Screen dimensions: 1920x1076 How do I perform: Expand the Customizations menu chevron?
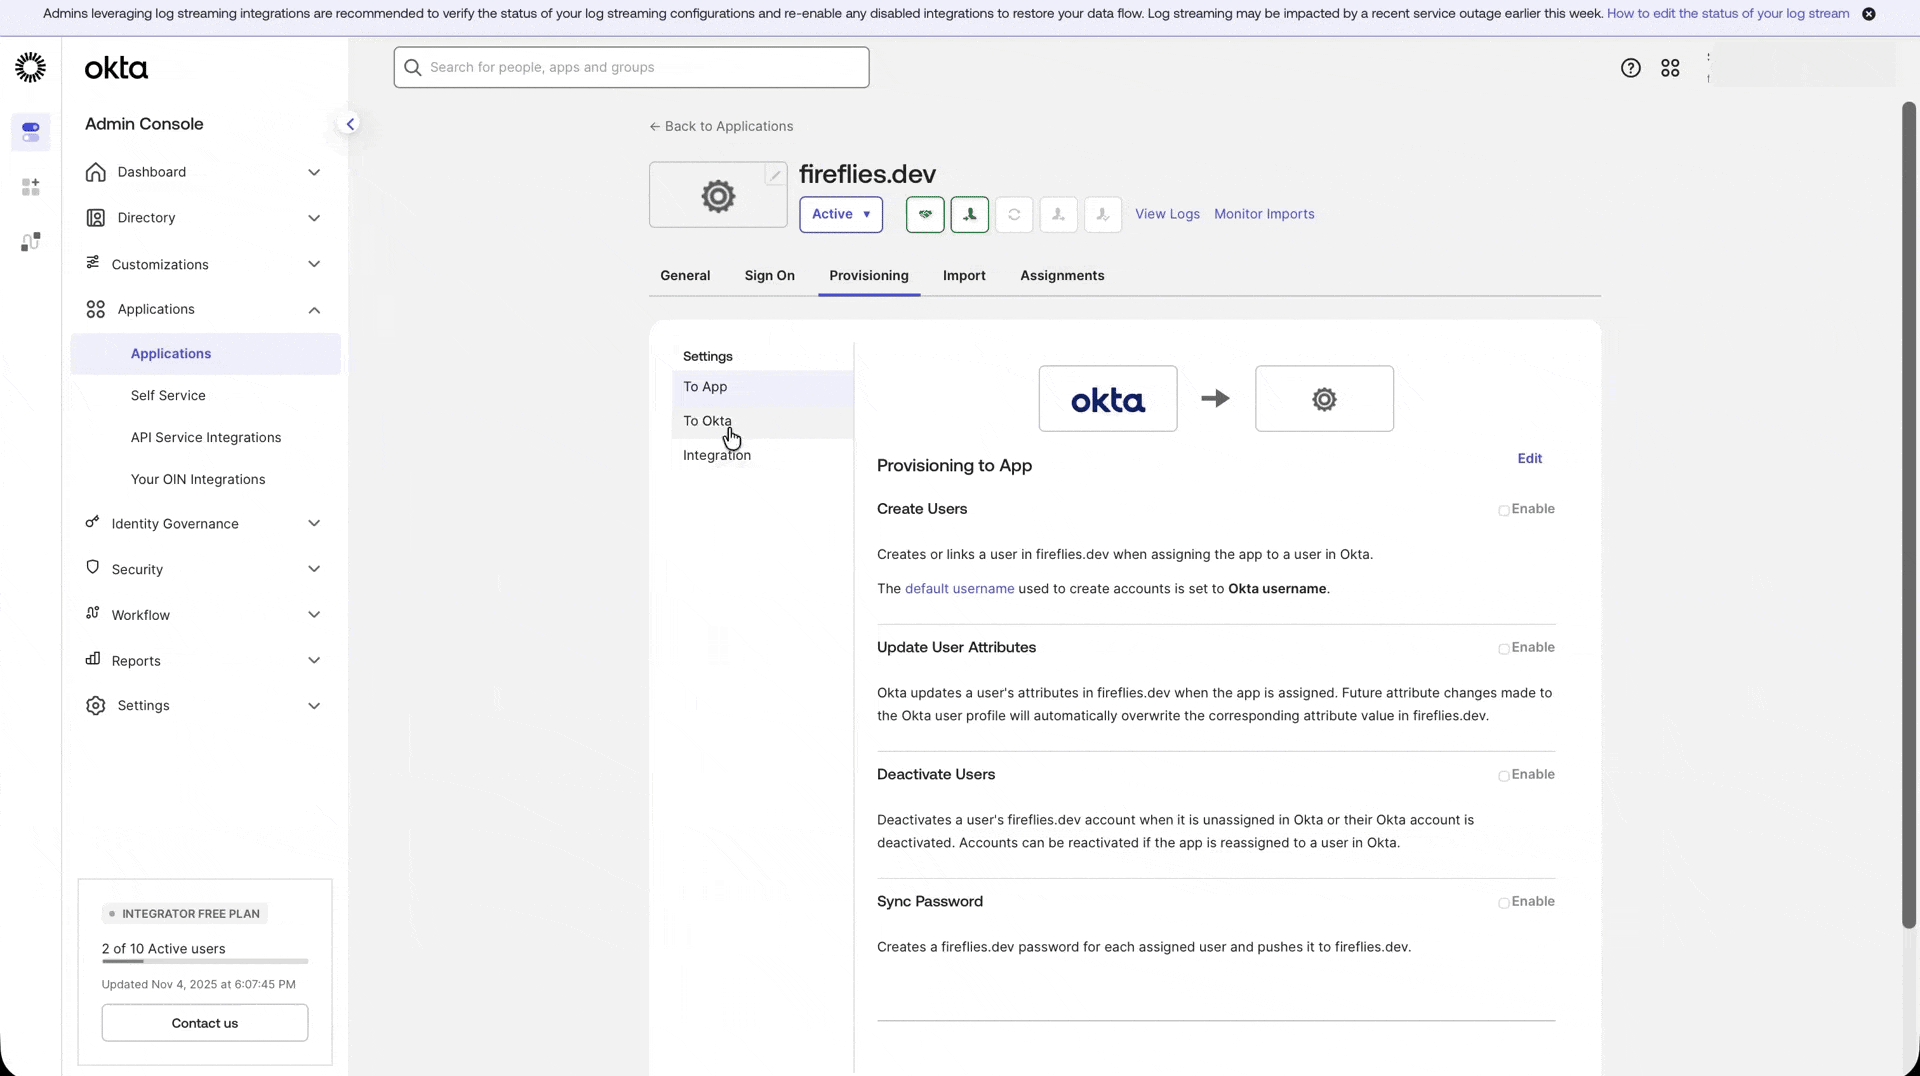click(314, 264)
